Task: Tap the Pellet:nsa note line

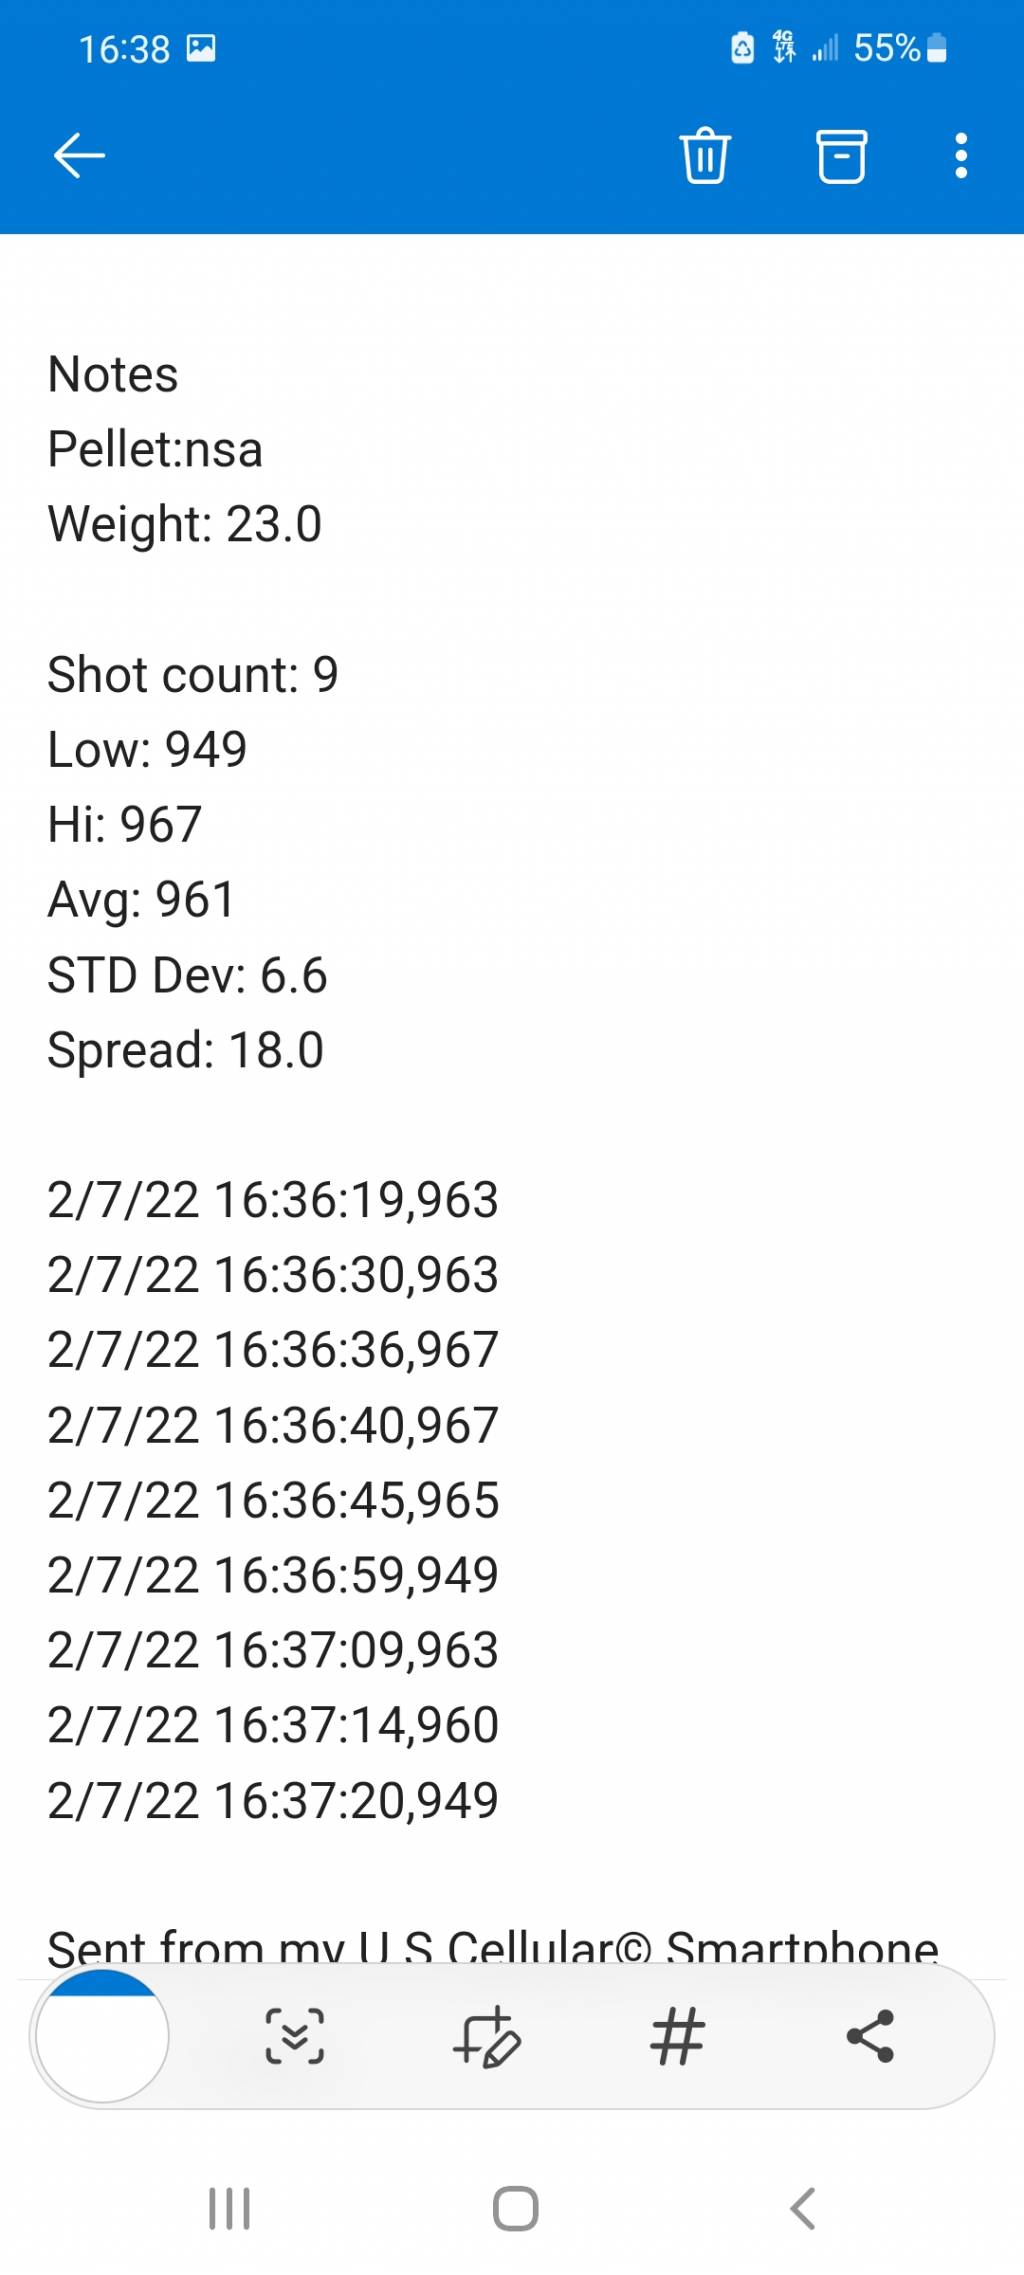Action: point(155,449)
